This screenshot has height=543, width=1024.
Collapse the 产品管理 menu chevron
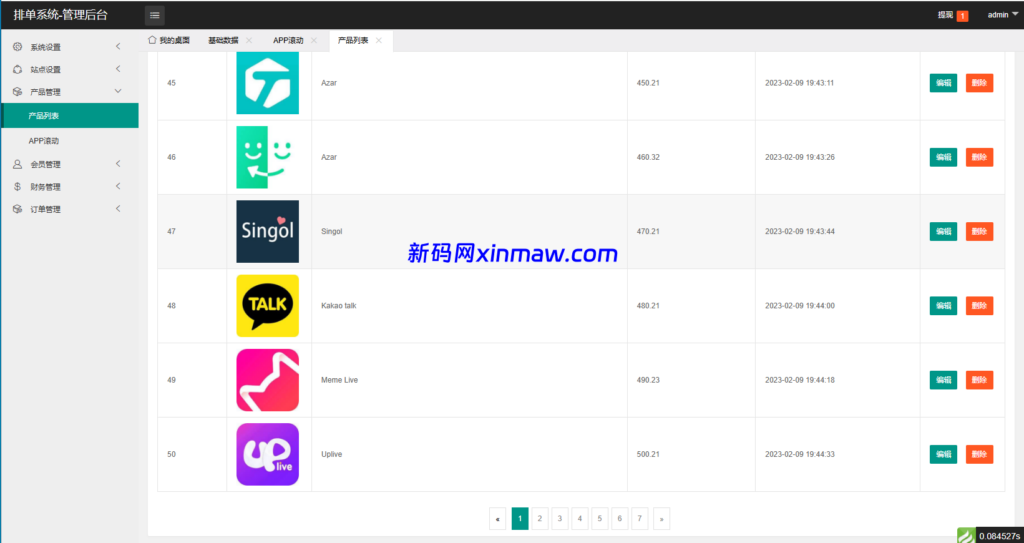click(118, 91)
